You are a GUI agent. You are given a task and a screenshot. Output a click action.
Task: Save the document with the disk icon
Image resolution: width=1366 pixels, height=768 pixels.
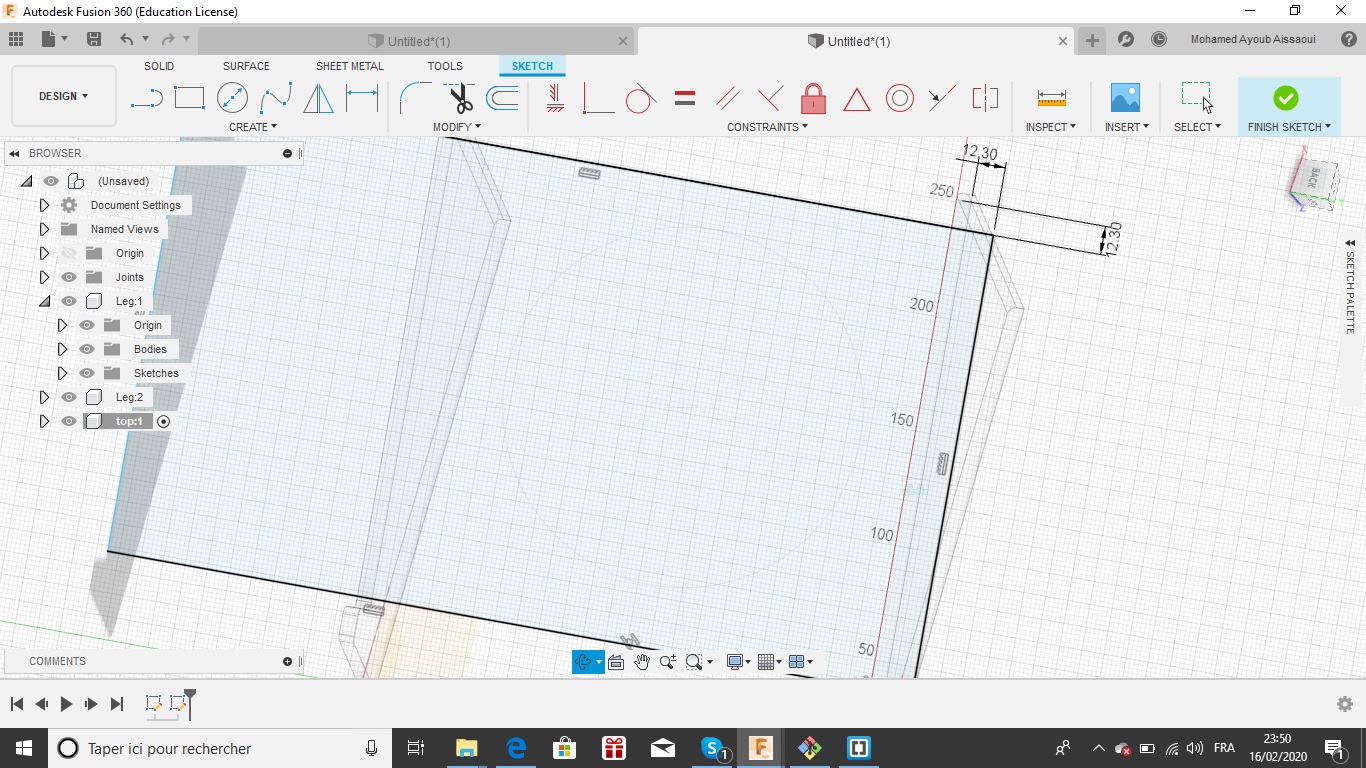[94, 39]
